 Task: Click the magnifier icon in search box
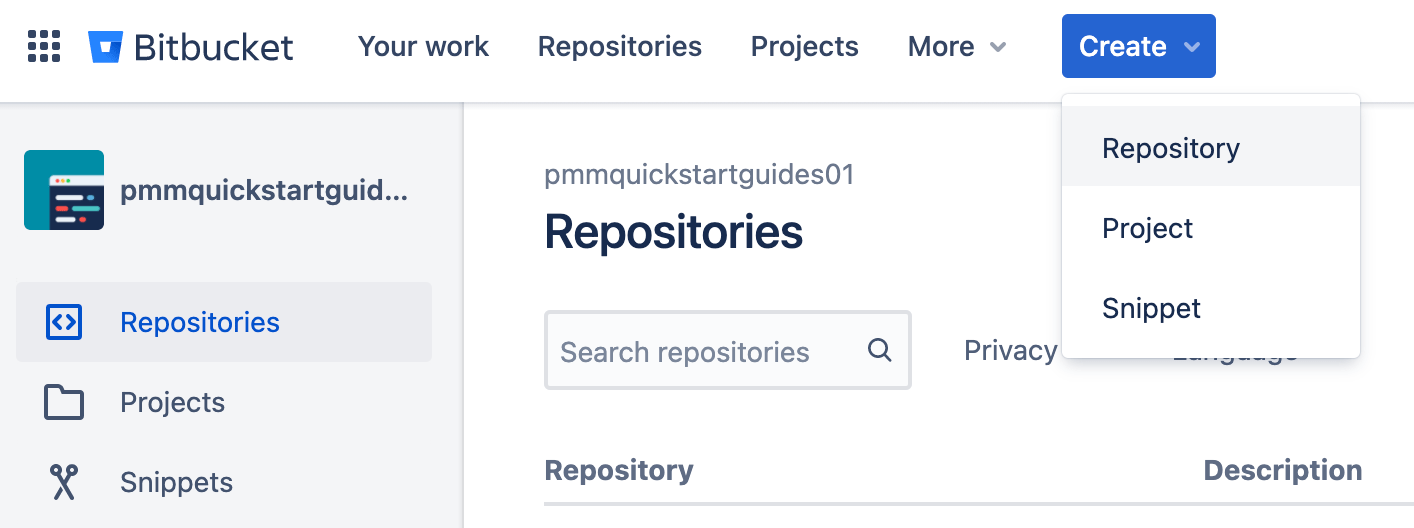(x=879, y=350)
